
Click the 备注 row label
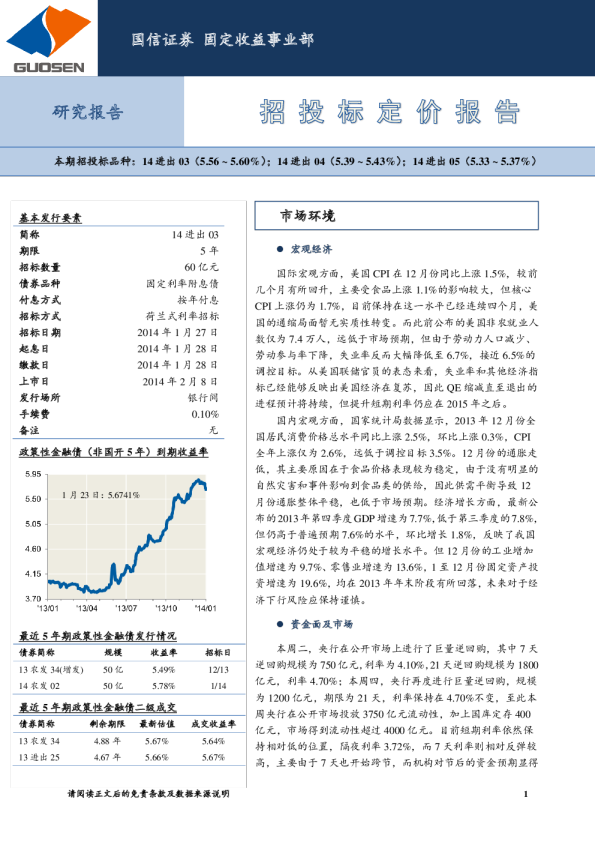click(x=29, y=430)
